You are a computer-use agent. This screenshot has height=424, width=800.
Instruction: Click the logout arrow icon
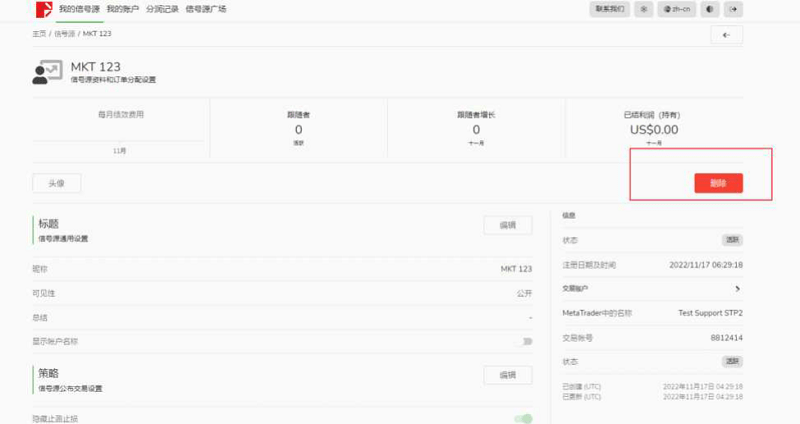pos(735,9)
